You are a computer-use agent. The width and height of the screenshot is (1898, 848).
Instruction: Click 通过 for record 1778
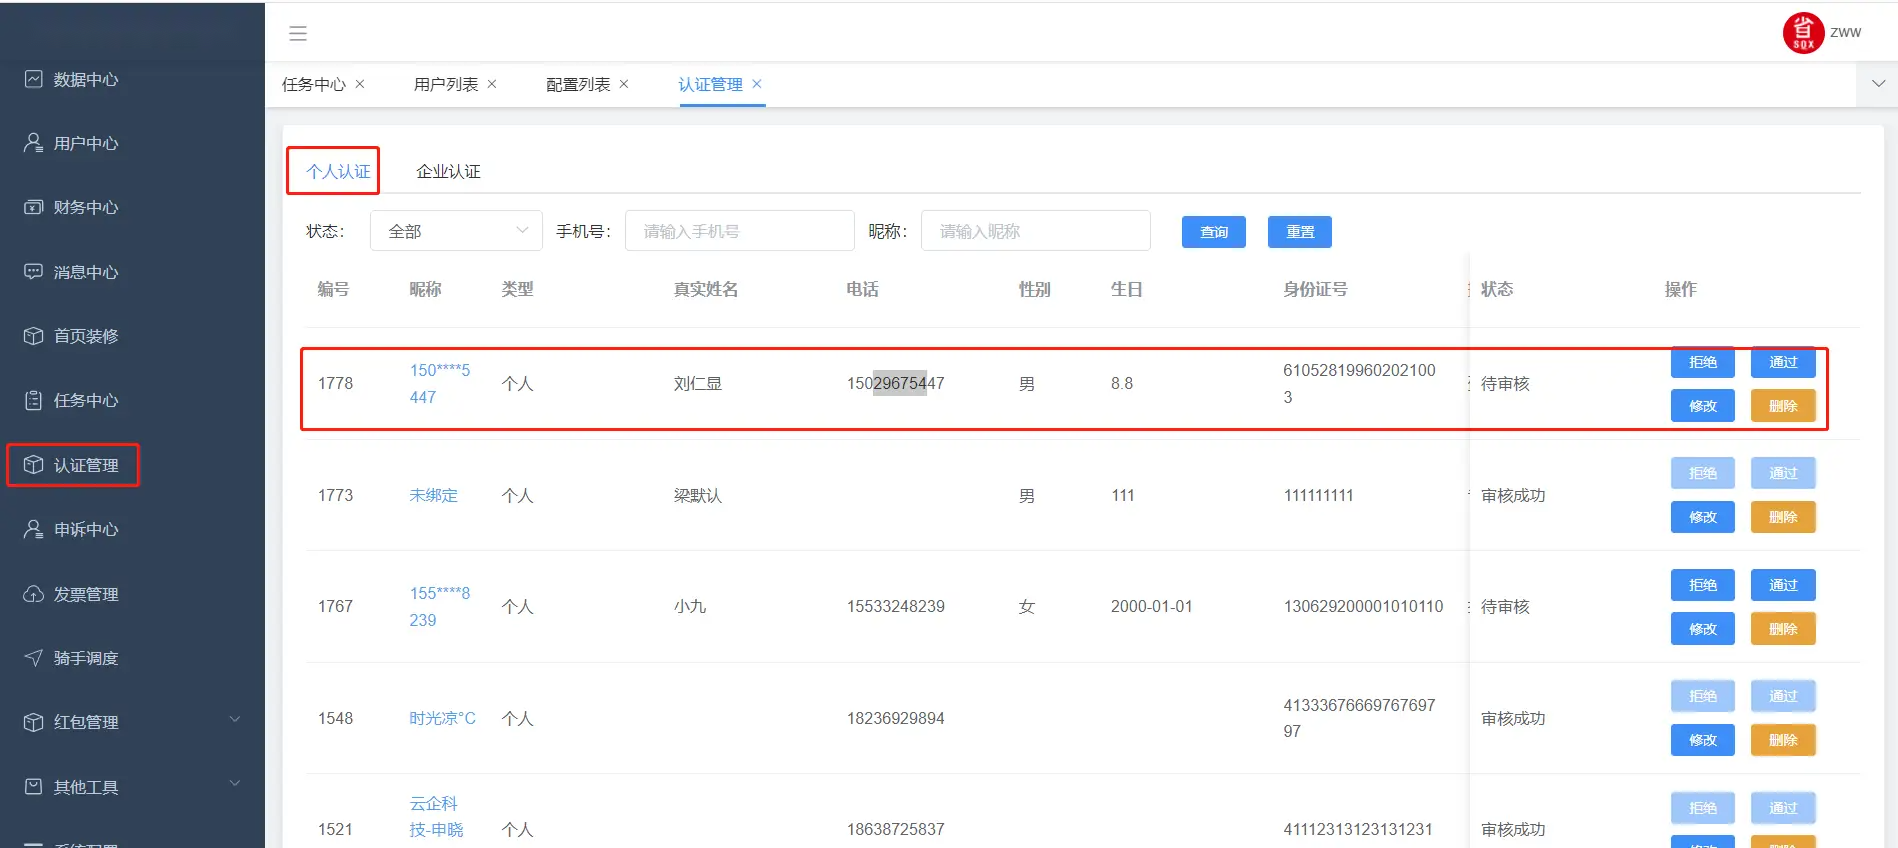click(x=1782, y=362)
